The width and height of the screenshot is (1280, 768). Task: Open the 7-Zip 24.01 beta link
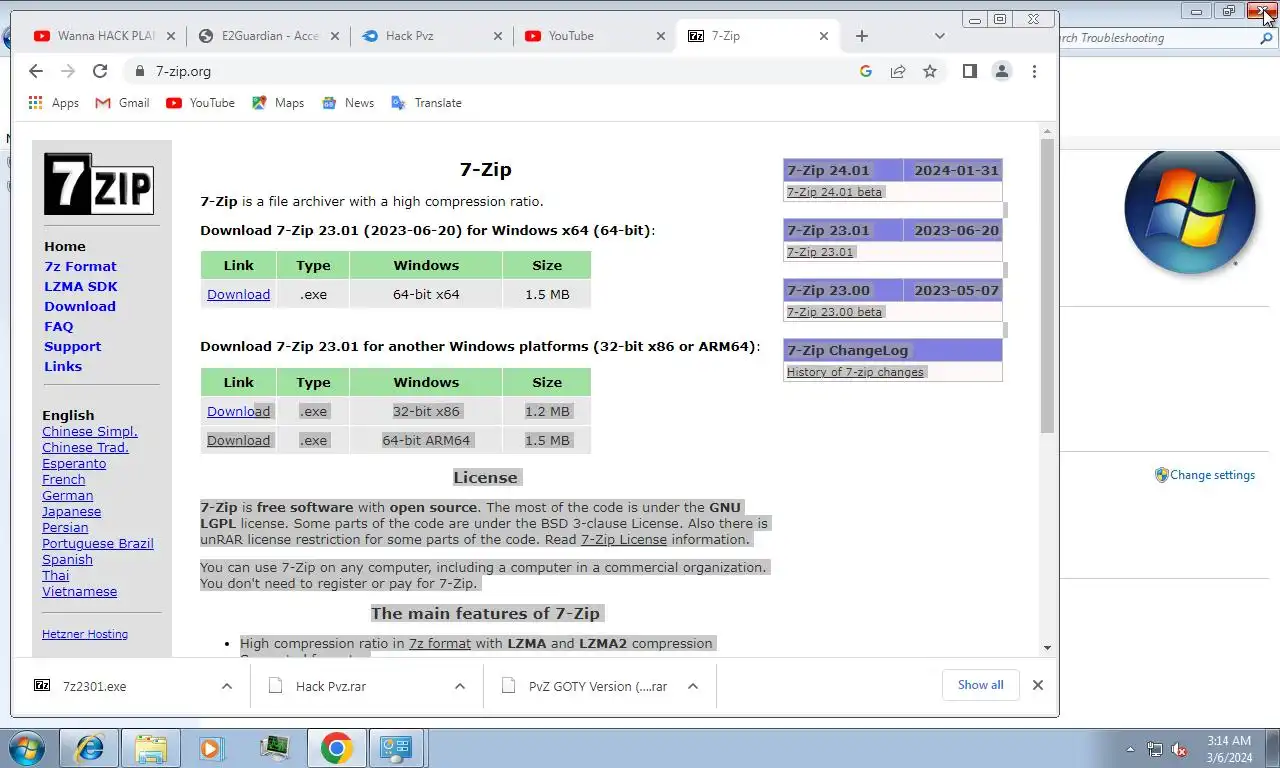(x=834, y=192)
